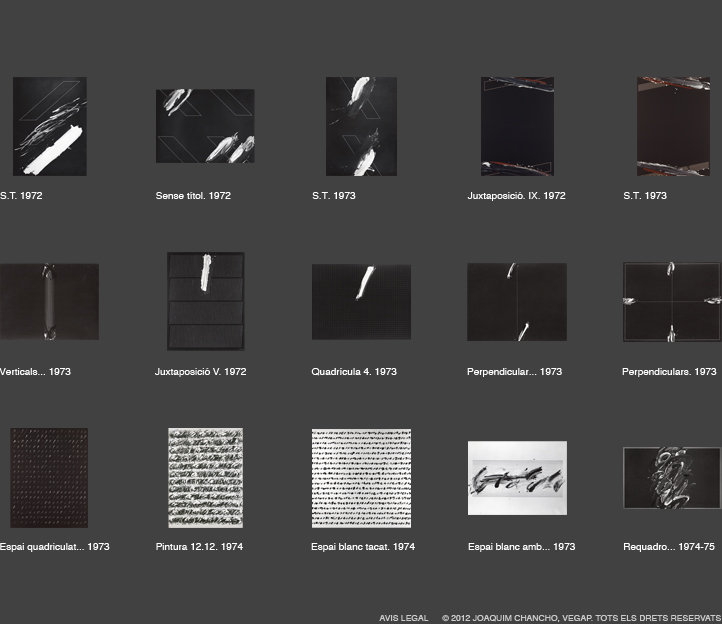Click the Espai blanc tacat. 1974 caption
Viewport: 722px width, 624px height.
click(363, 547)
